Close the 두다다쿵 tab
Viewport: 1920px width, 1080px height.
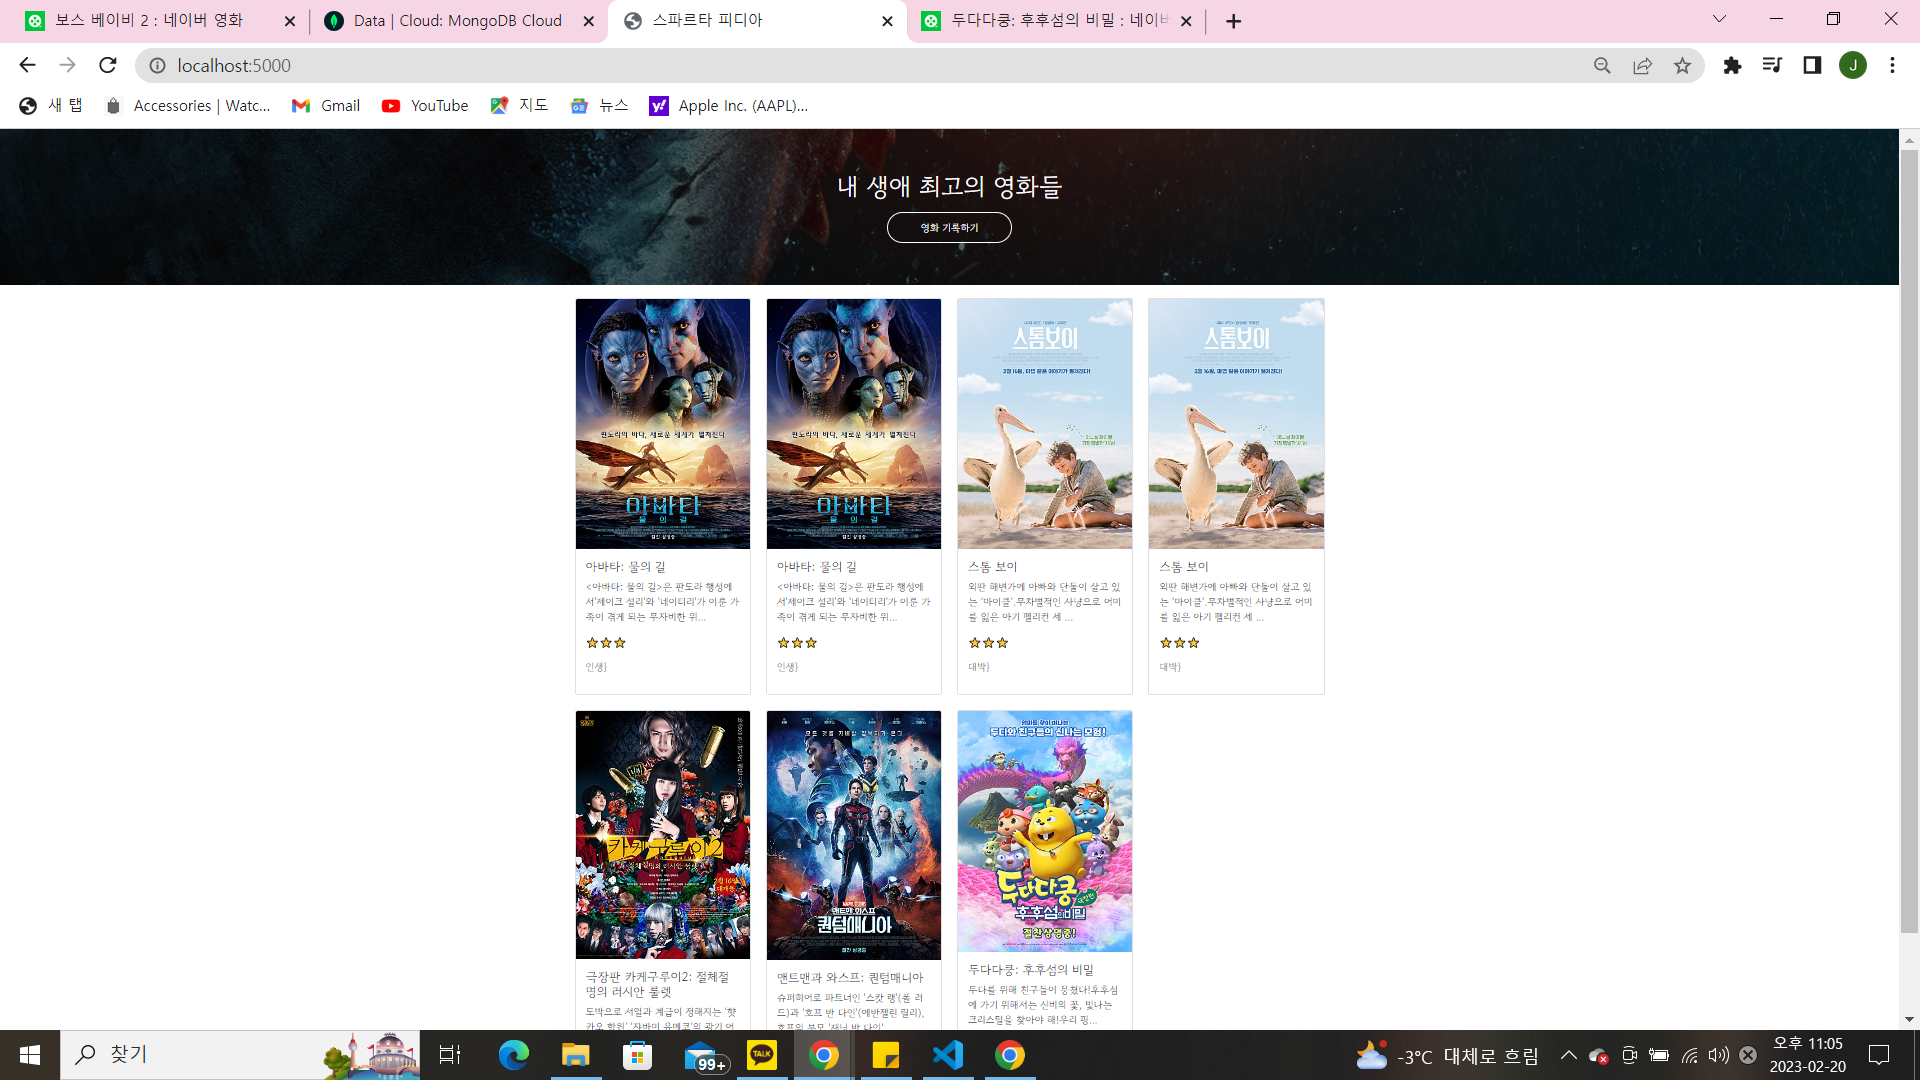click(x=1186, y=21)
